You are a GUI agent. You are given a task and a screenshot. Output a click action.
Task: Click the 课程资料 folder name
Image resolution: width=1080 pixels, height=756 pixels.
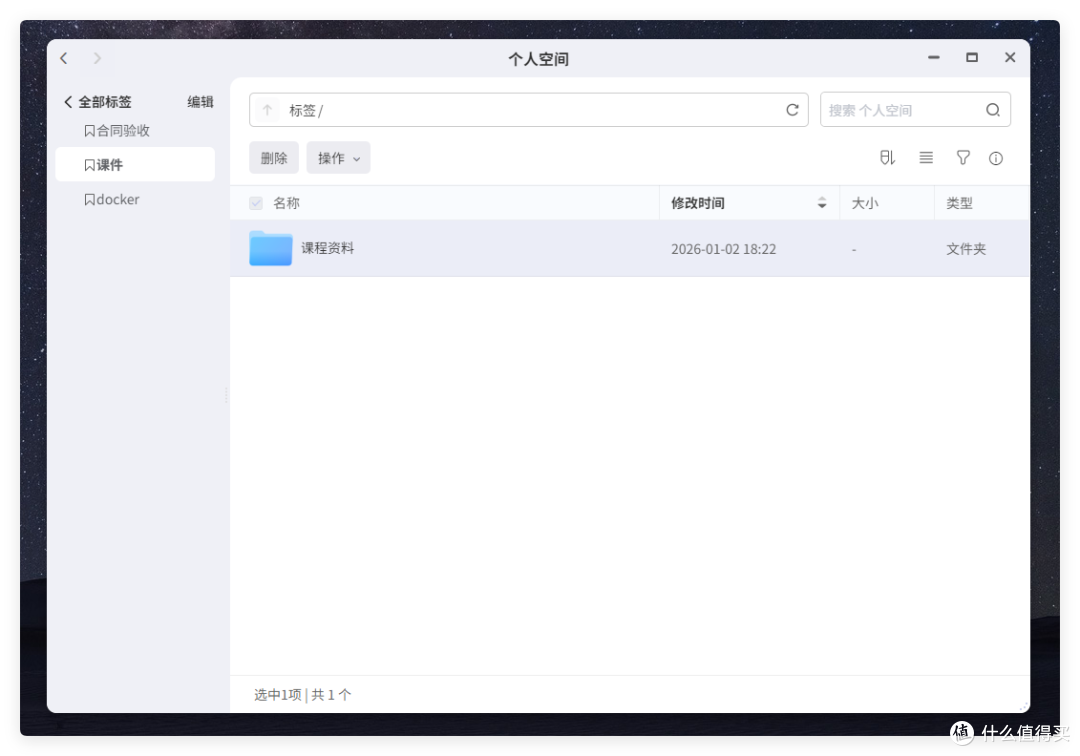(x=328, y=248)
